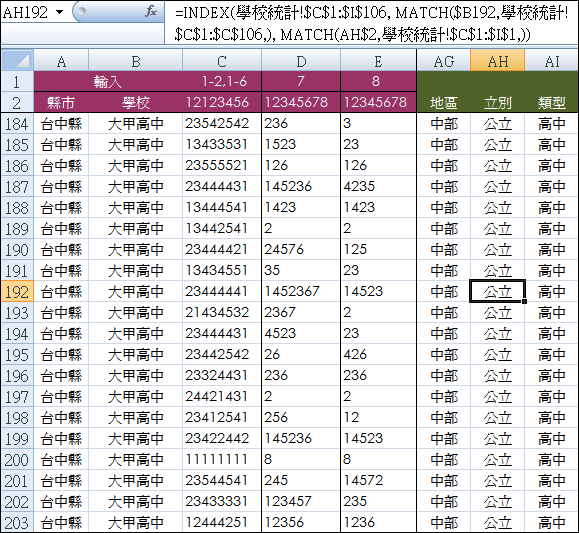Select row header 192

click(x=17, y=291)
